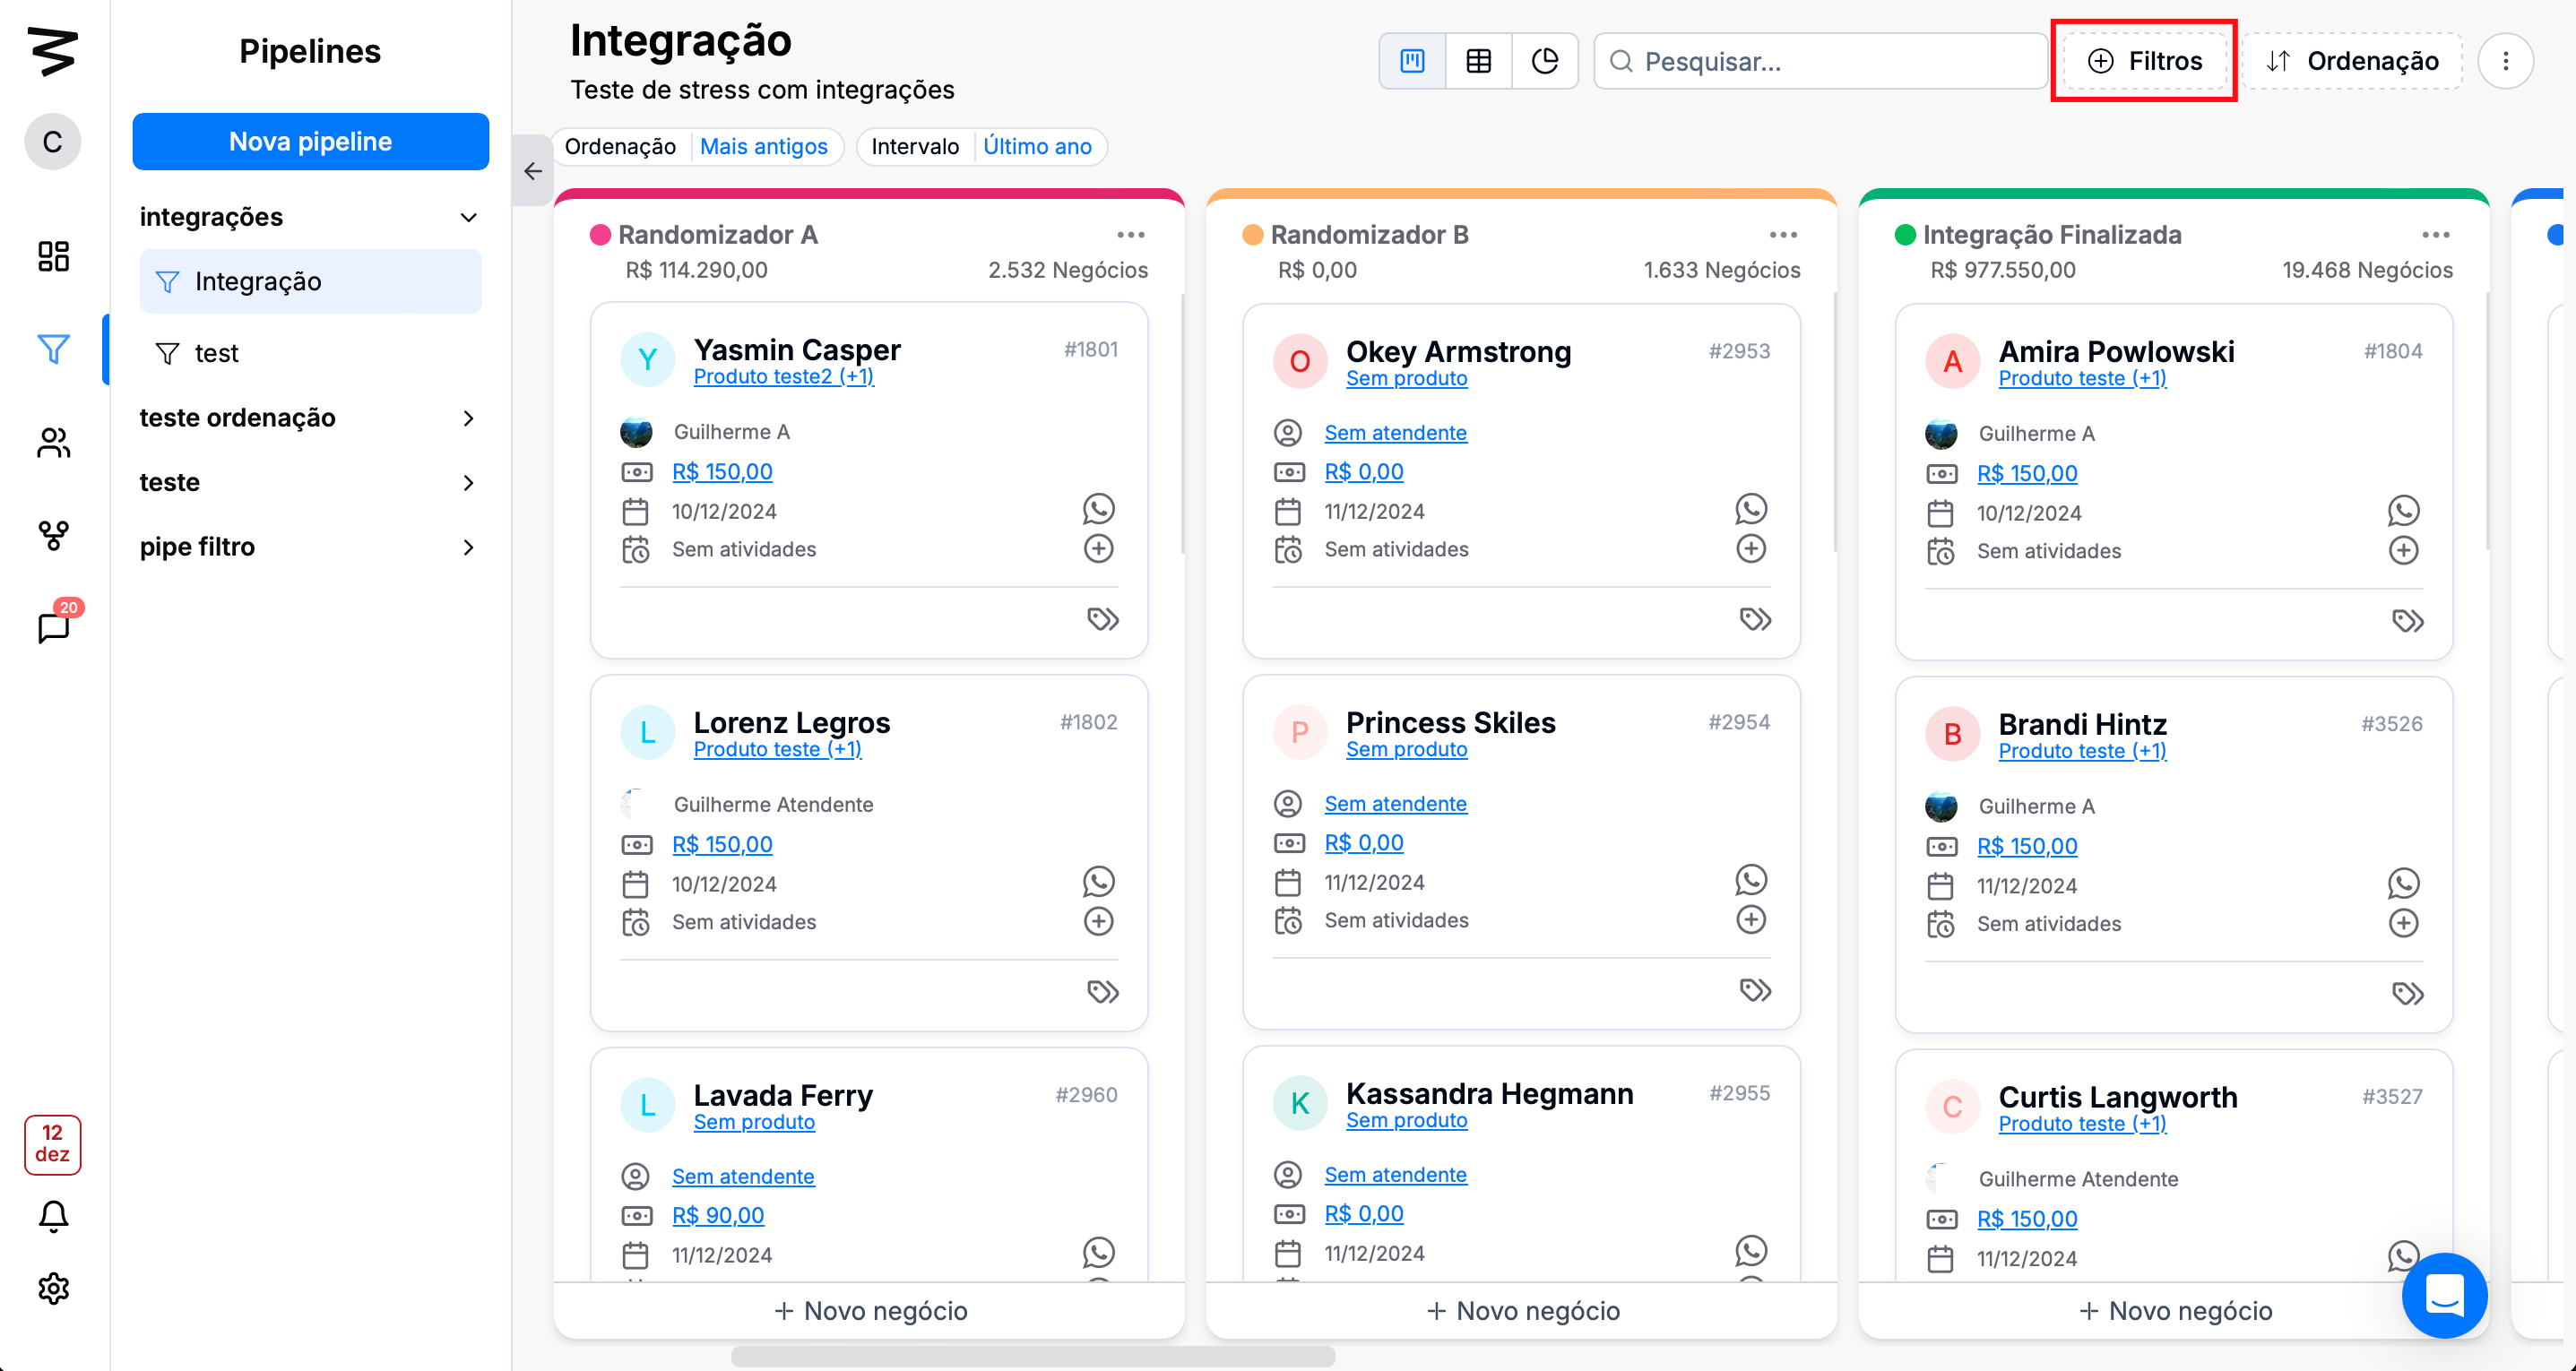Open tags on Lorenz Legros card
Screen dimensions: 2576x1371
(x=1102, y=991)
